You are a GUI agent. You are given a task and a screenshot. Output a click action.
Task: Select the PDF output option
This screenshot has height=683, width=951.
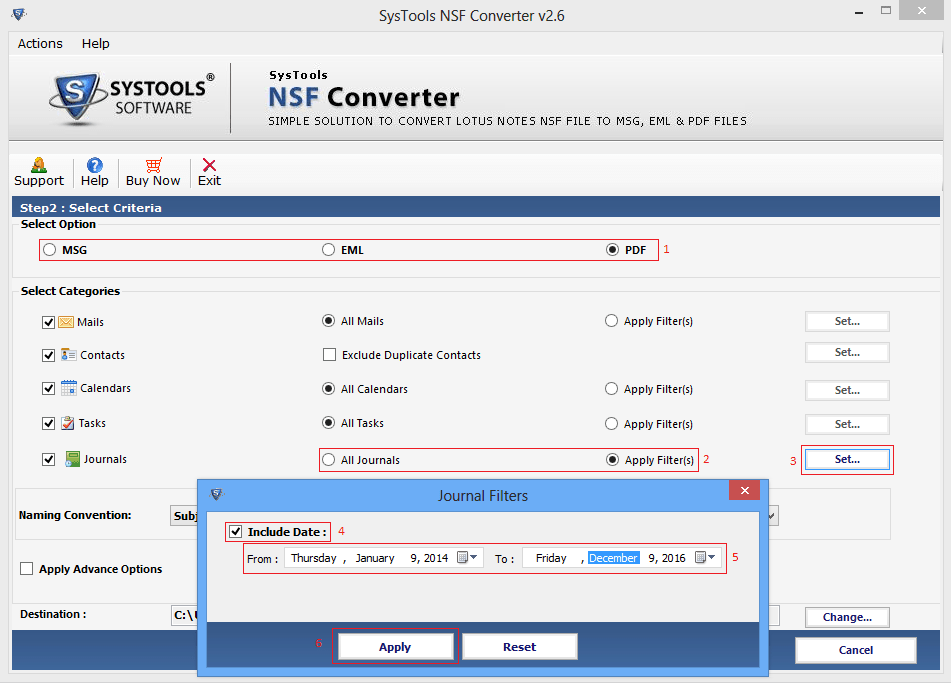tap(612, 250)
